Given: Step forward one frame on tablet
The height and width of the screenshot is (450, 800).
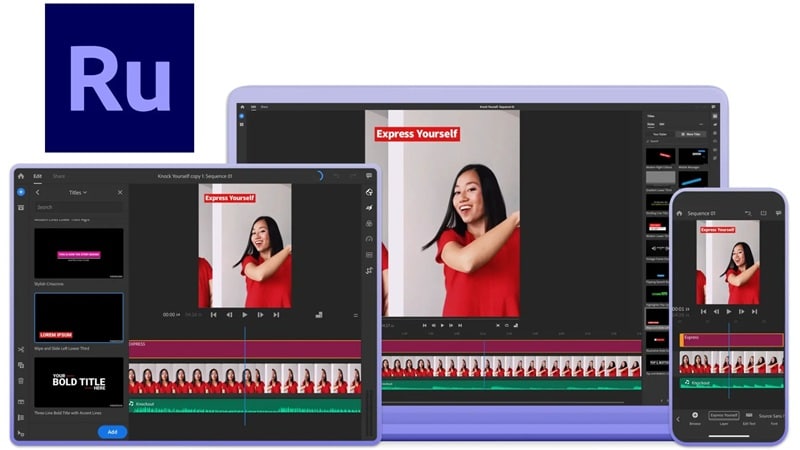Looking at the screenshot, I should [x=261, y=315].
